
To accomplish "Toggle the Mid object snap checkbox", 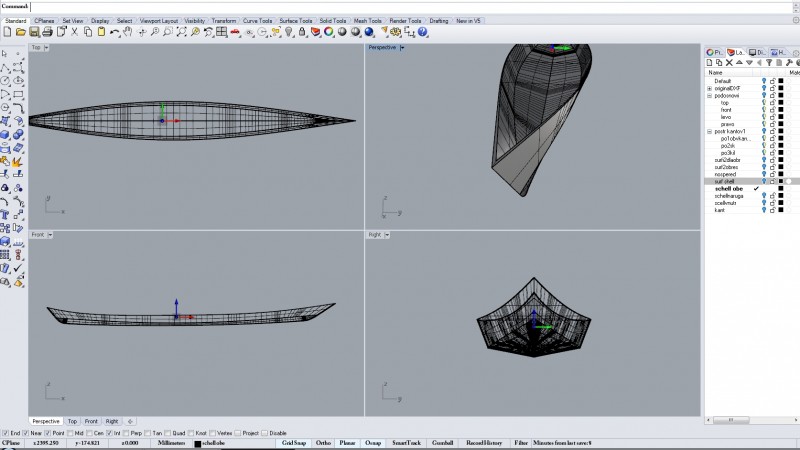I will click(x=72, y=433).
